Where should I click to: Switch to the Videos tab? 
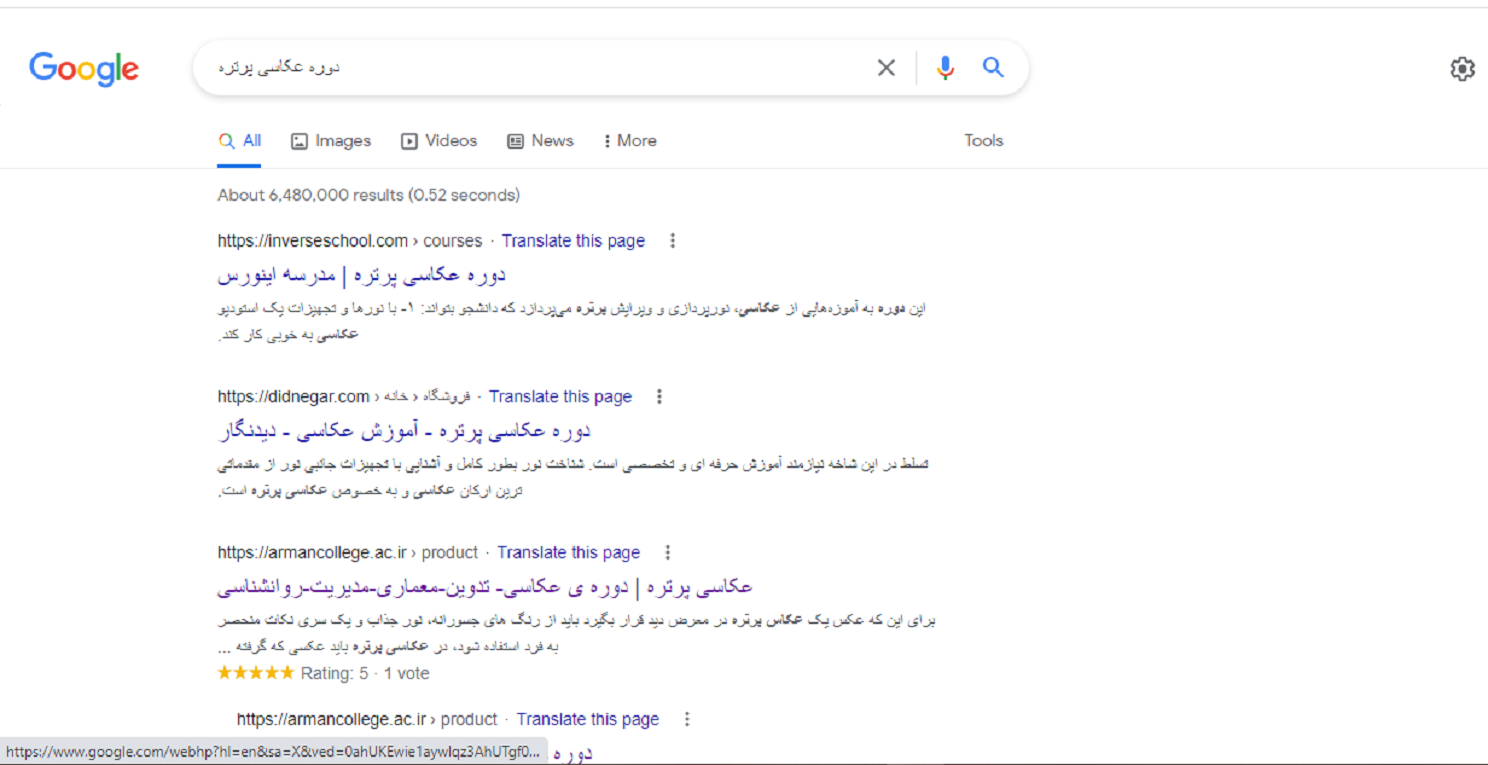point(439,141)
